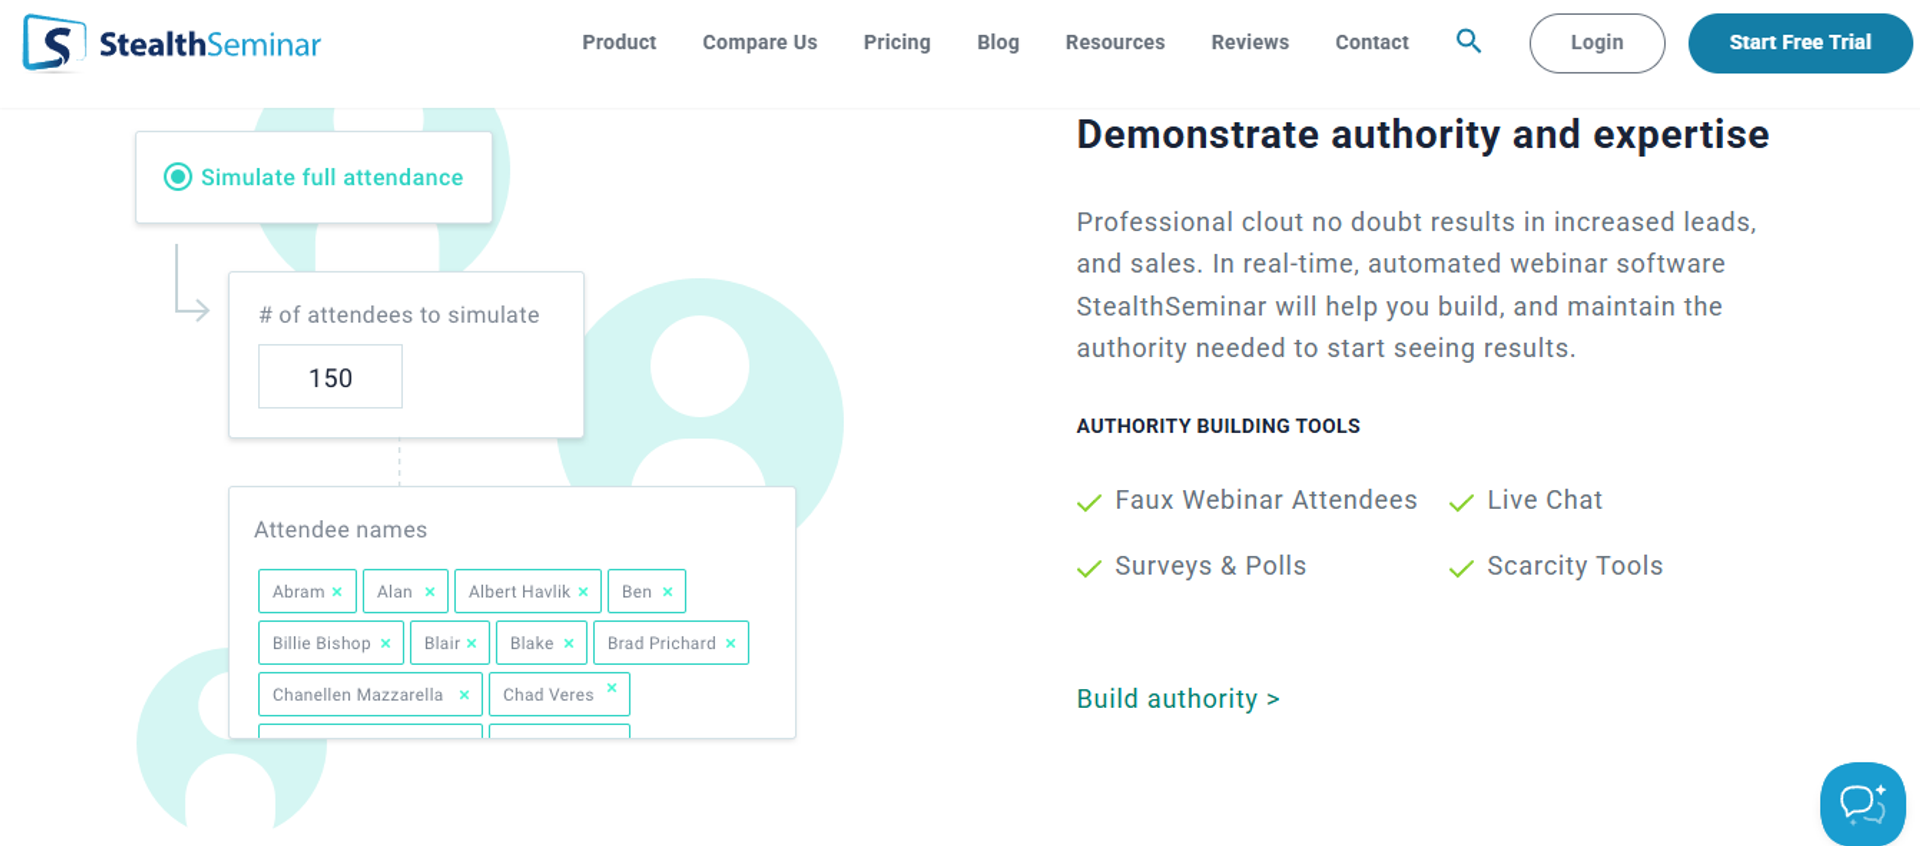Remove the Chanellen Mazzarella attendee tag
The height and width of the screenshot is (846, 1920).
pyautogui.click(x=464, y=695)
